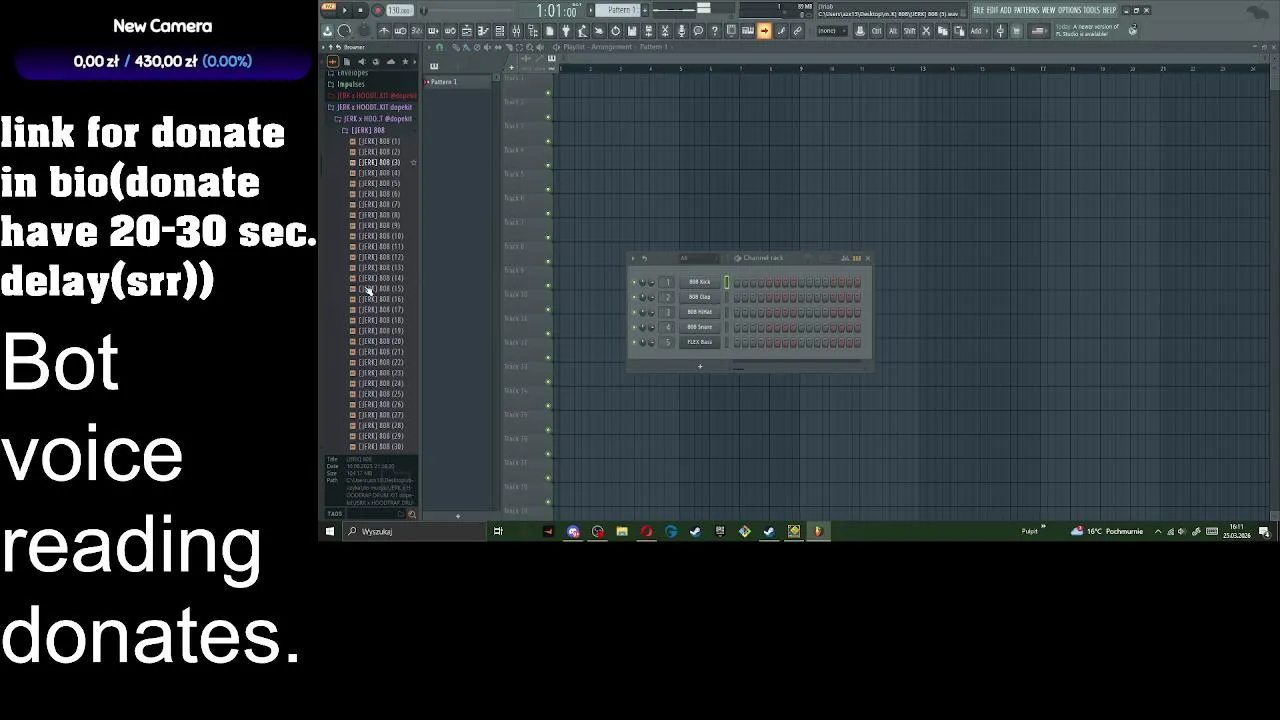Click the hat icon beside Ctrl

[x=859, y=31]
